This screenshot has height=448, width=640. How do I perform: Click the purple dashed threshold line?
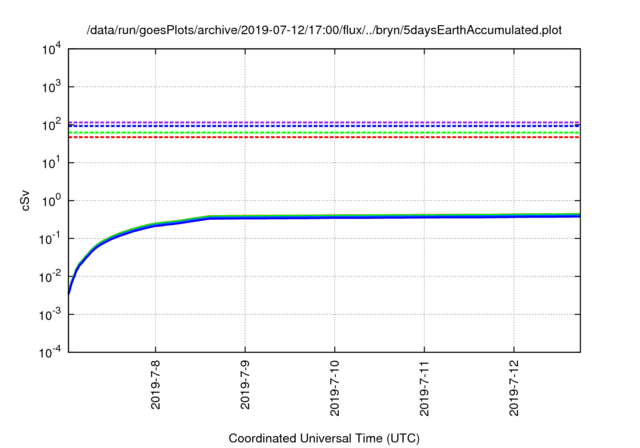[324, 122]
